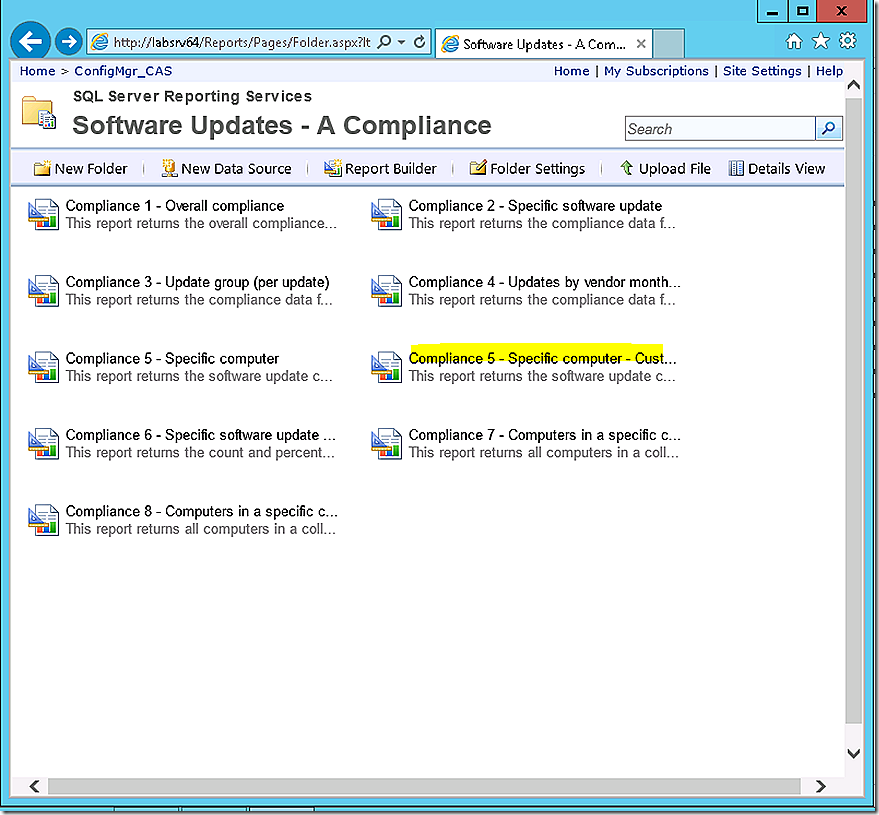879x815 pixels.
Task: Open My Subscriptions link
Action: pyautogui.click(x=656, y=71)
